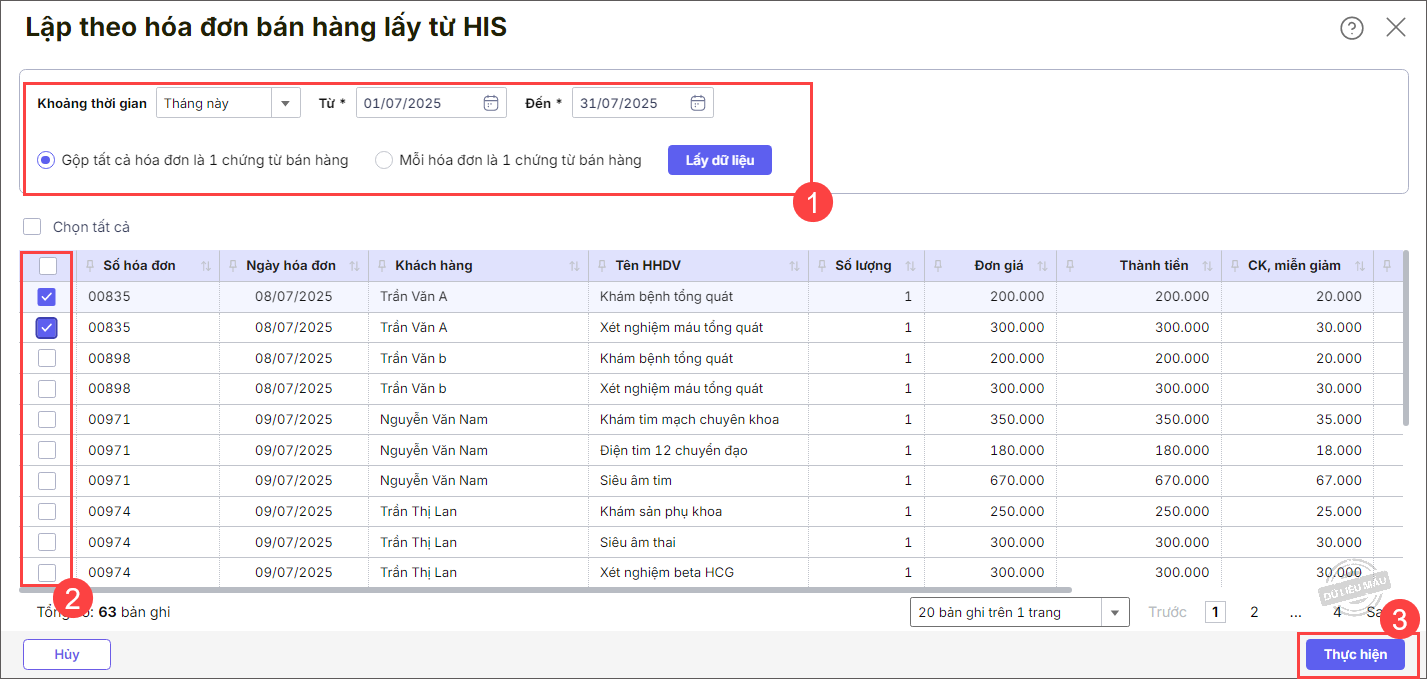Go to page 2 of results
Viewport: 1427px width, 679px height.
pos(1254,612)
